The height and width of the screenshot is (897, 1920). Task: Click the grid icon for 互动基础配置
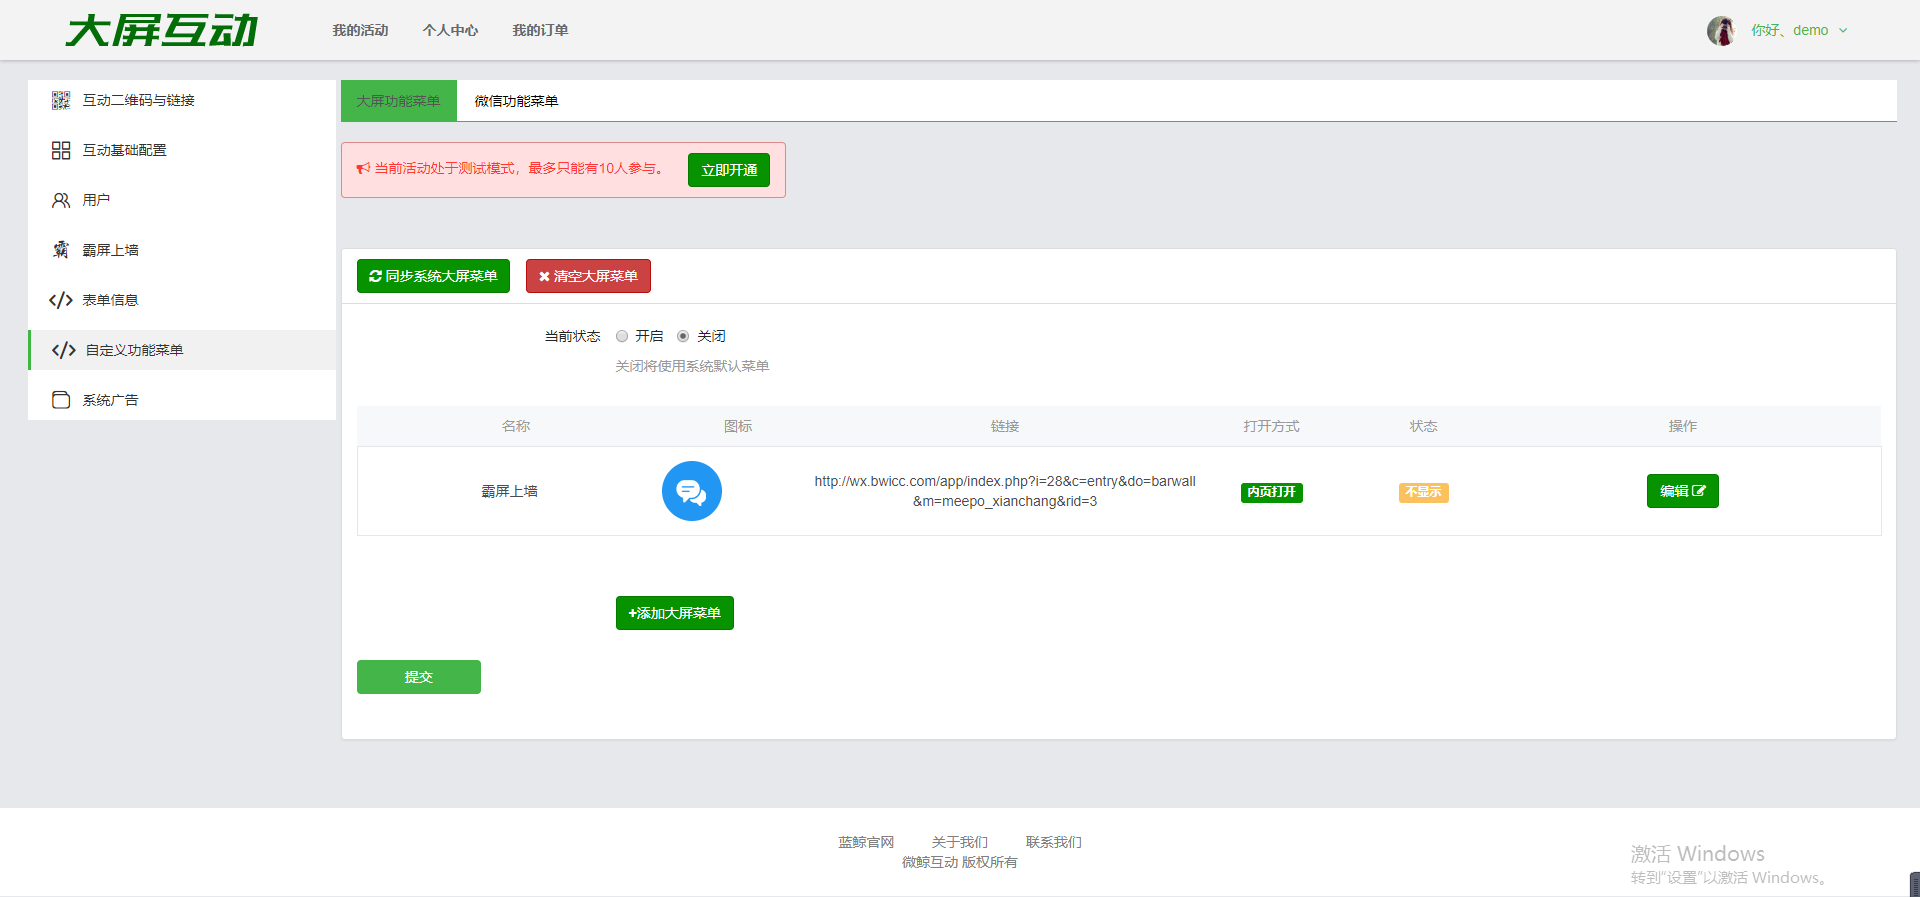pyautogui.click(x=61, y=150)
